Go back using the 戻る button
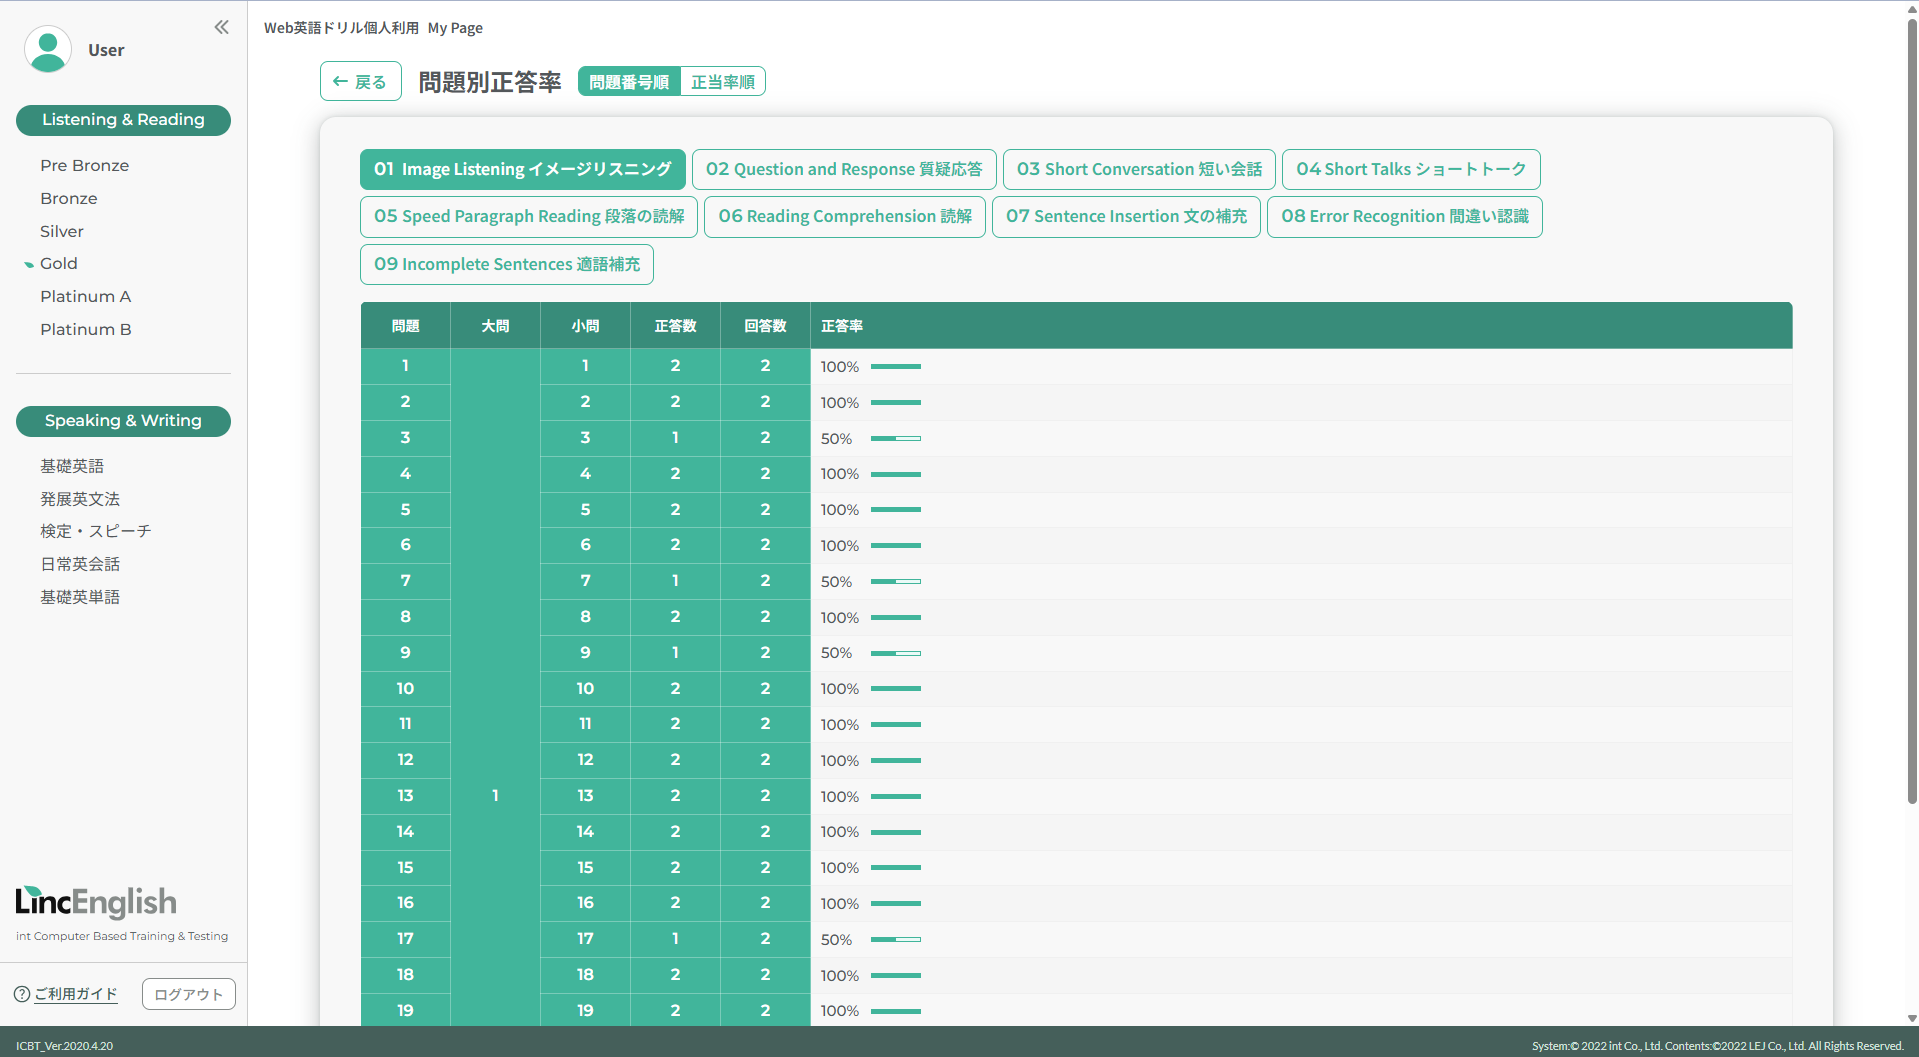This screenshot has height=1057, width=1919. (x=360, y=82)
